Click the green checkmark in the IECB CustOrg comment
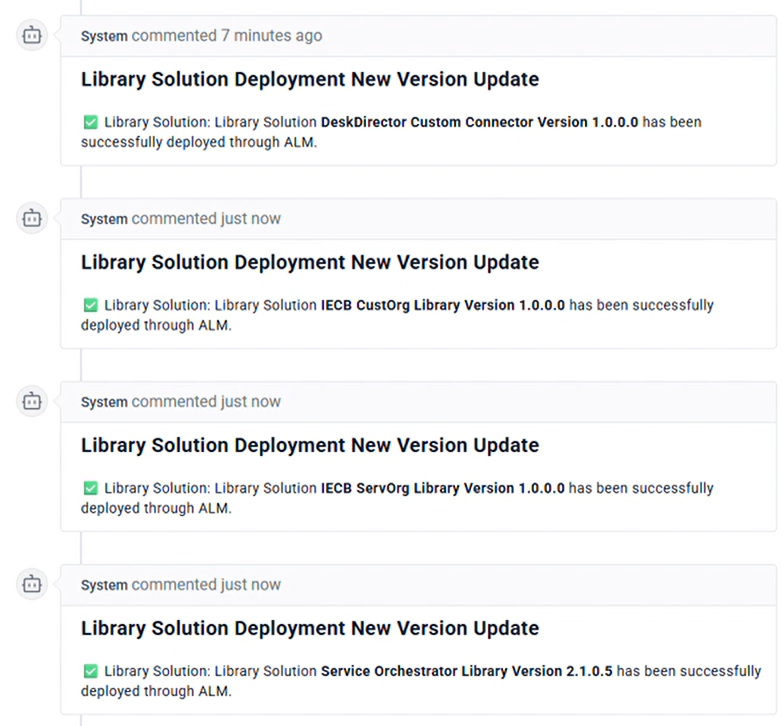The height and width of the screenshot is (726, 782). [x=90, y=305]
